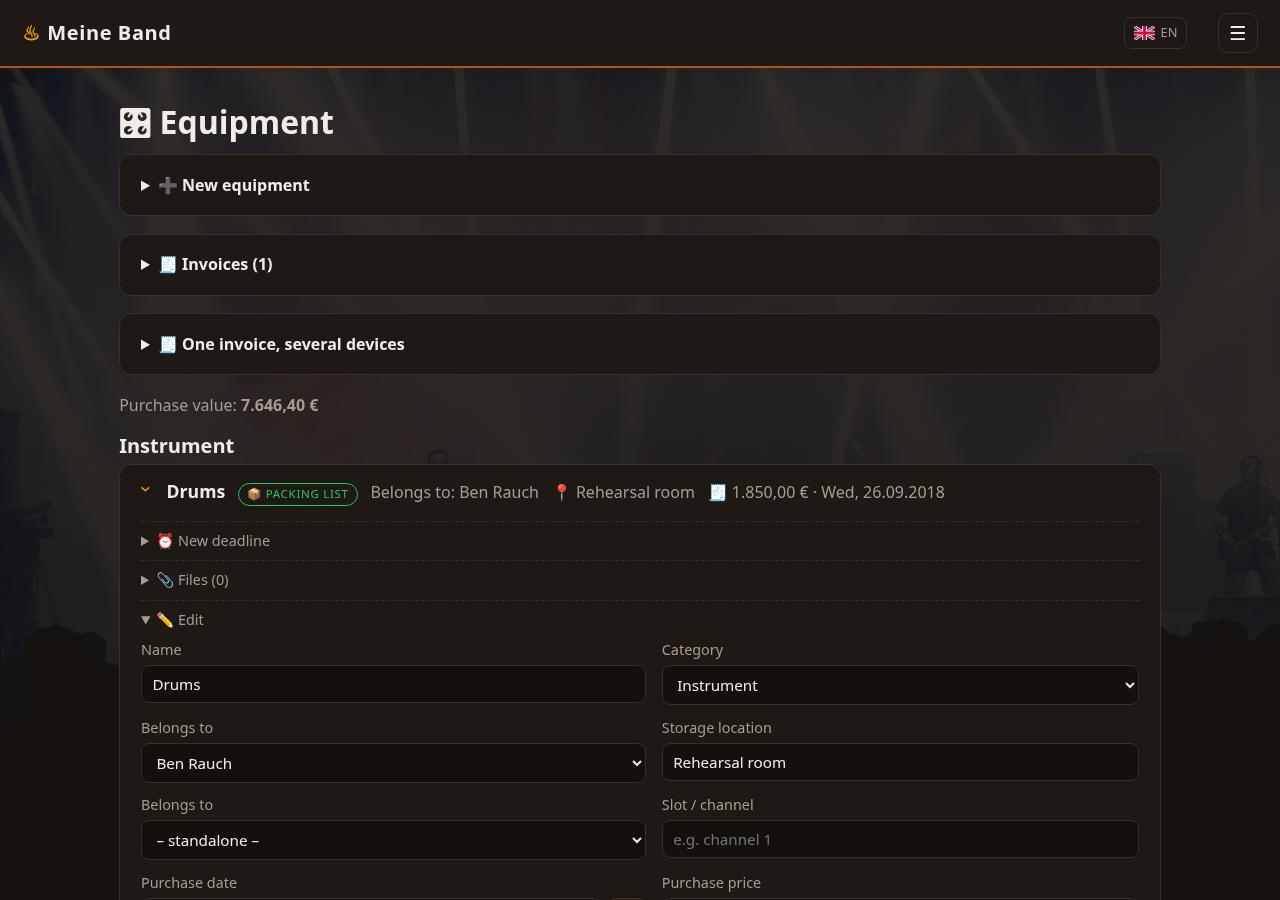Screen dimensions: 1280x900
Task: Click the receipt icon beside One invoice, several devices
Action: pos(167,344)
